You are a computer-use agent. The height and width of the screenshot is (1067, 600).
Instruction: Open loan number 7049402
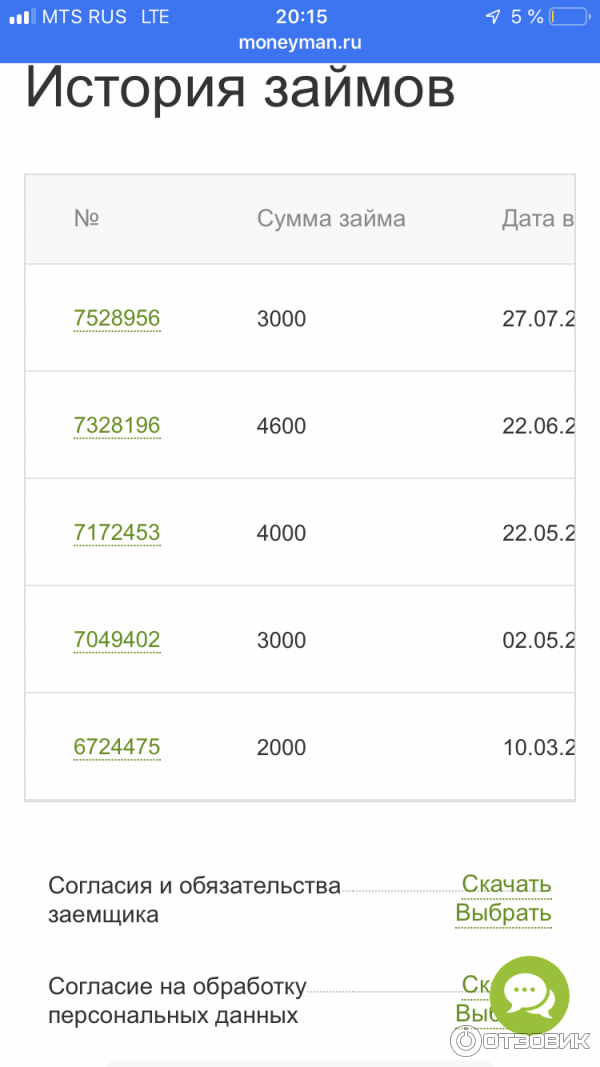click(116, 640)
